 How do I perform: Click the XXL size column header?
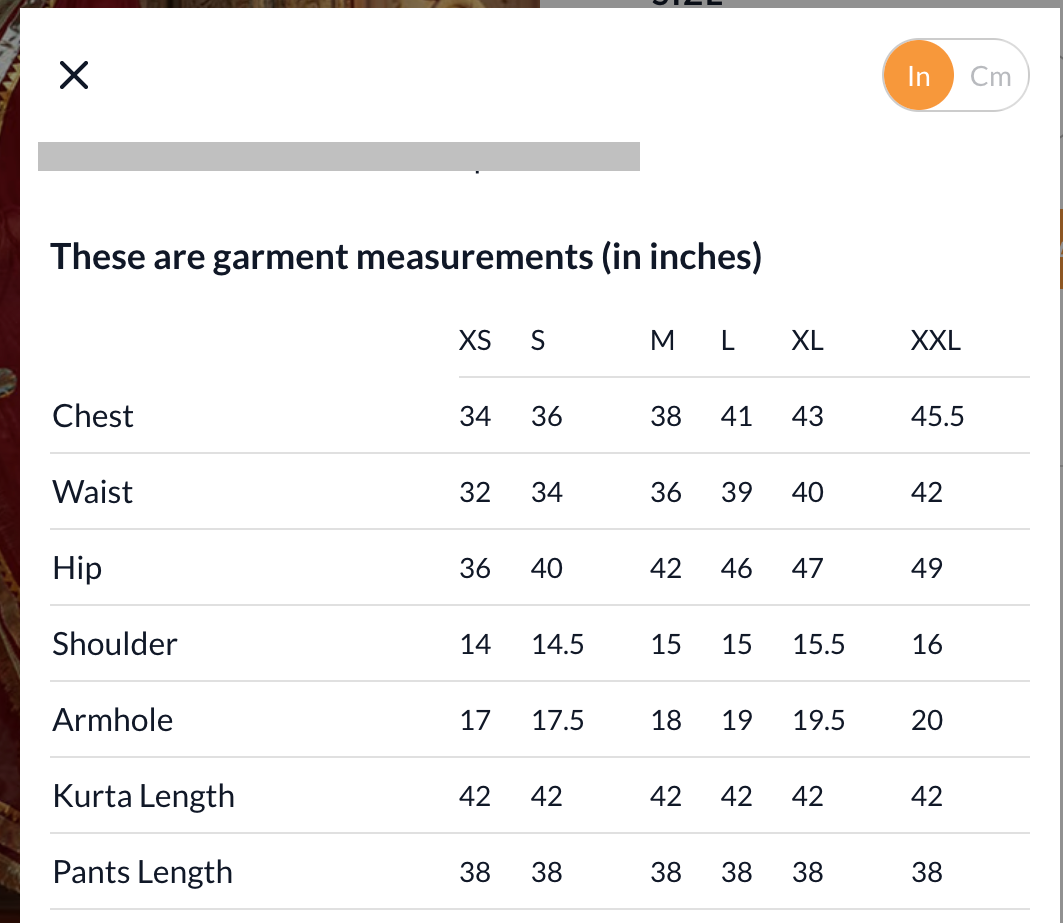point(935,340)
